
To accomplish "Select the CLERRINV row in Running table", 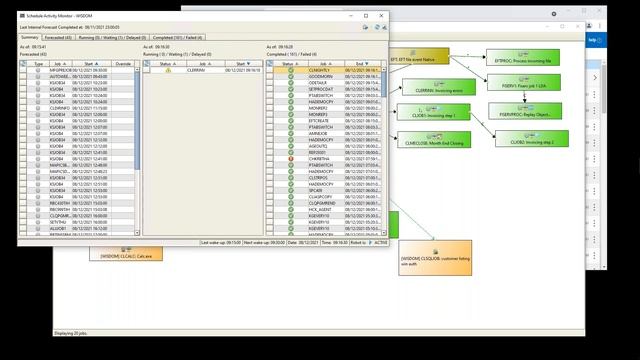I will 202,70.
